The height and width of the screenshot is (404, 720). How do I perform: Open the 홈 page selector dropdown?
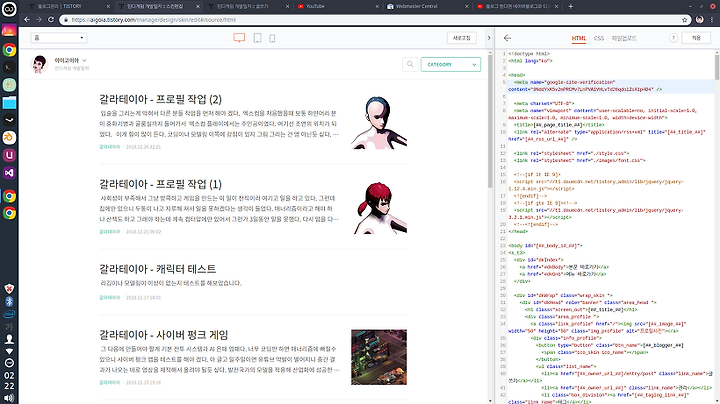point(59,38)
